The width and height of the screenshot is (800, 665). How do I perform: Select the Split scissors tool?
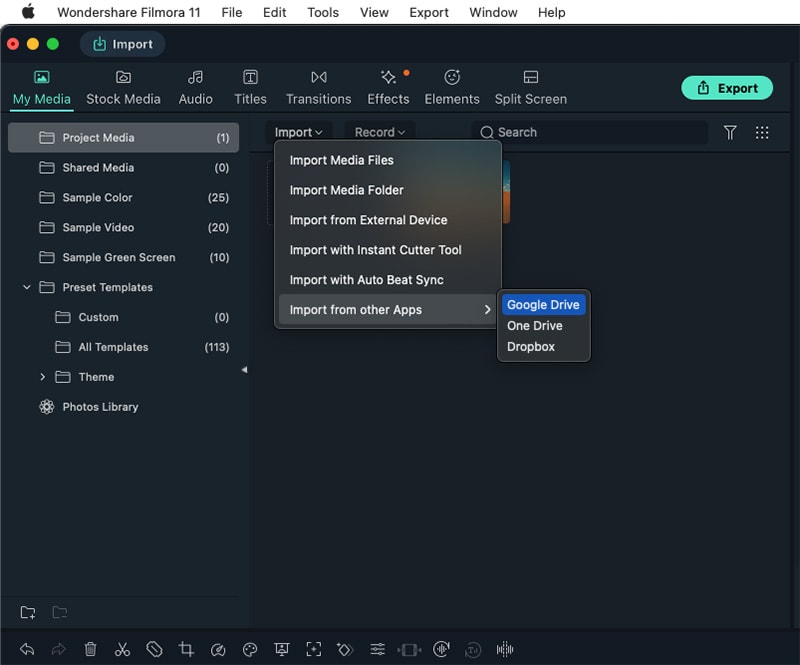pos(122,649)
